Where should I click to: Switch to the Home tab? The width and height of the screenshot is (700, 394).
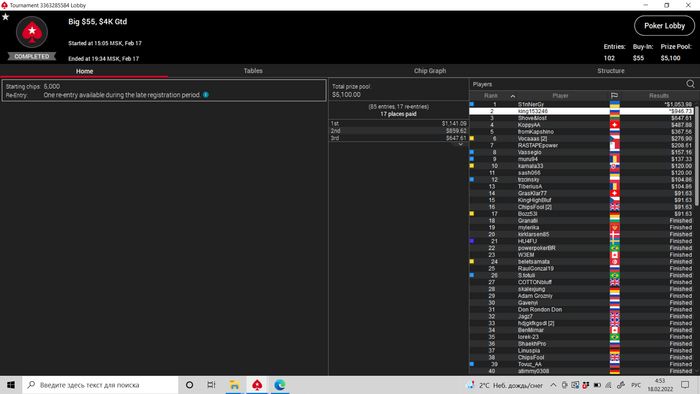(x=84, y=71)
